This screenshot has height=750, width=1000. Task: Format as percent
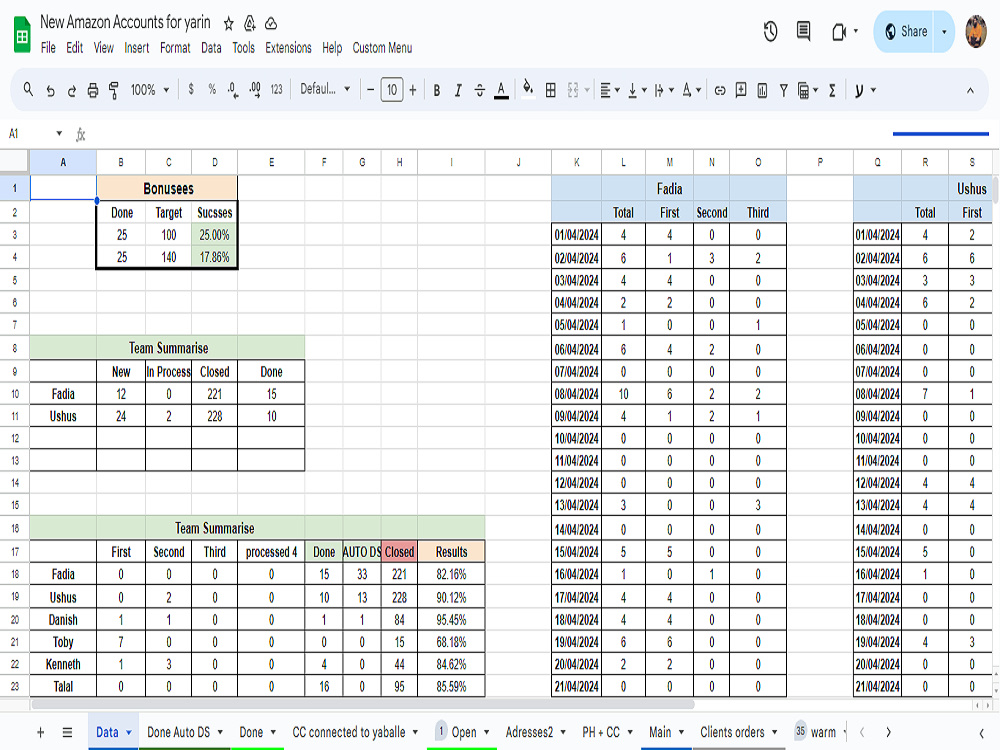212,90
